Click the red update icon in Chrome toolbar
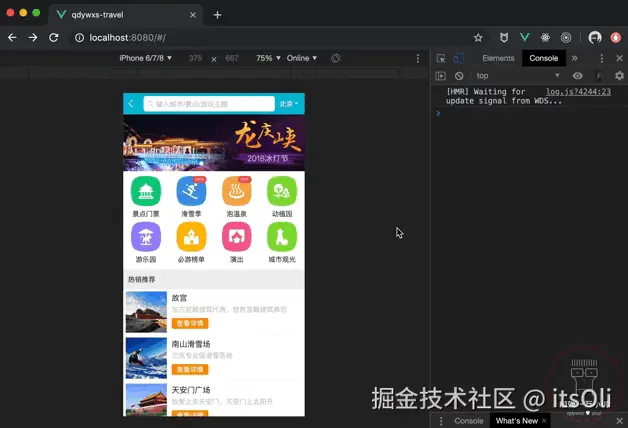Screen dimensions: 628x428 pyautogui.click(x=616, y=38)
